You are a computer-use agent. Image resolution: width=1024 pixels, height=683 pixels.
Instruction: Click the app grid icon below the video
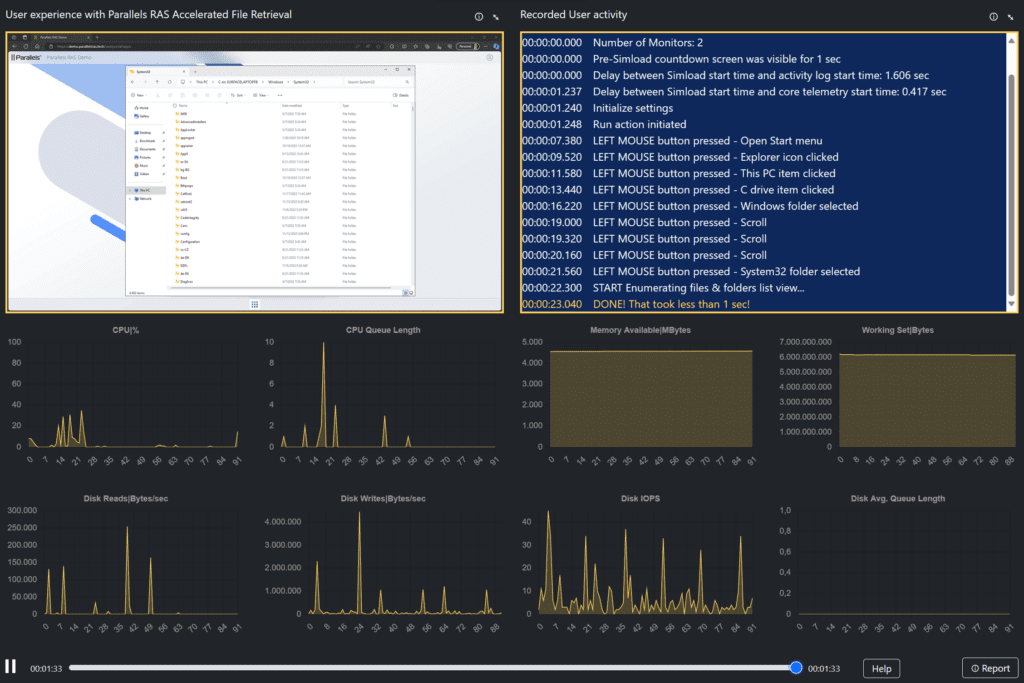(255, 304)
